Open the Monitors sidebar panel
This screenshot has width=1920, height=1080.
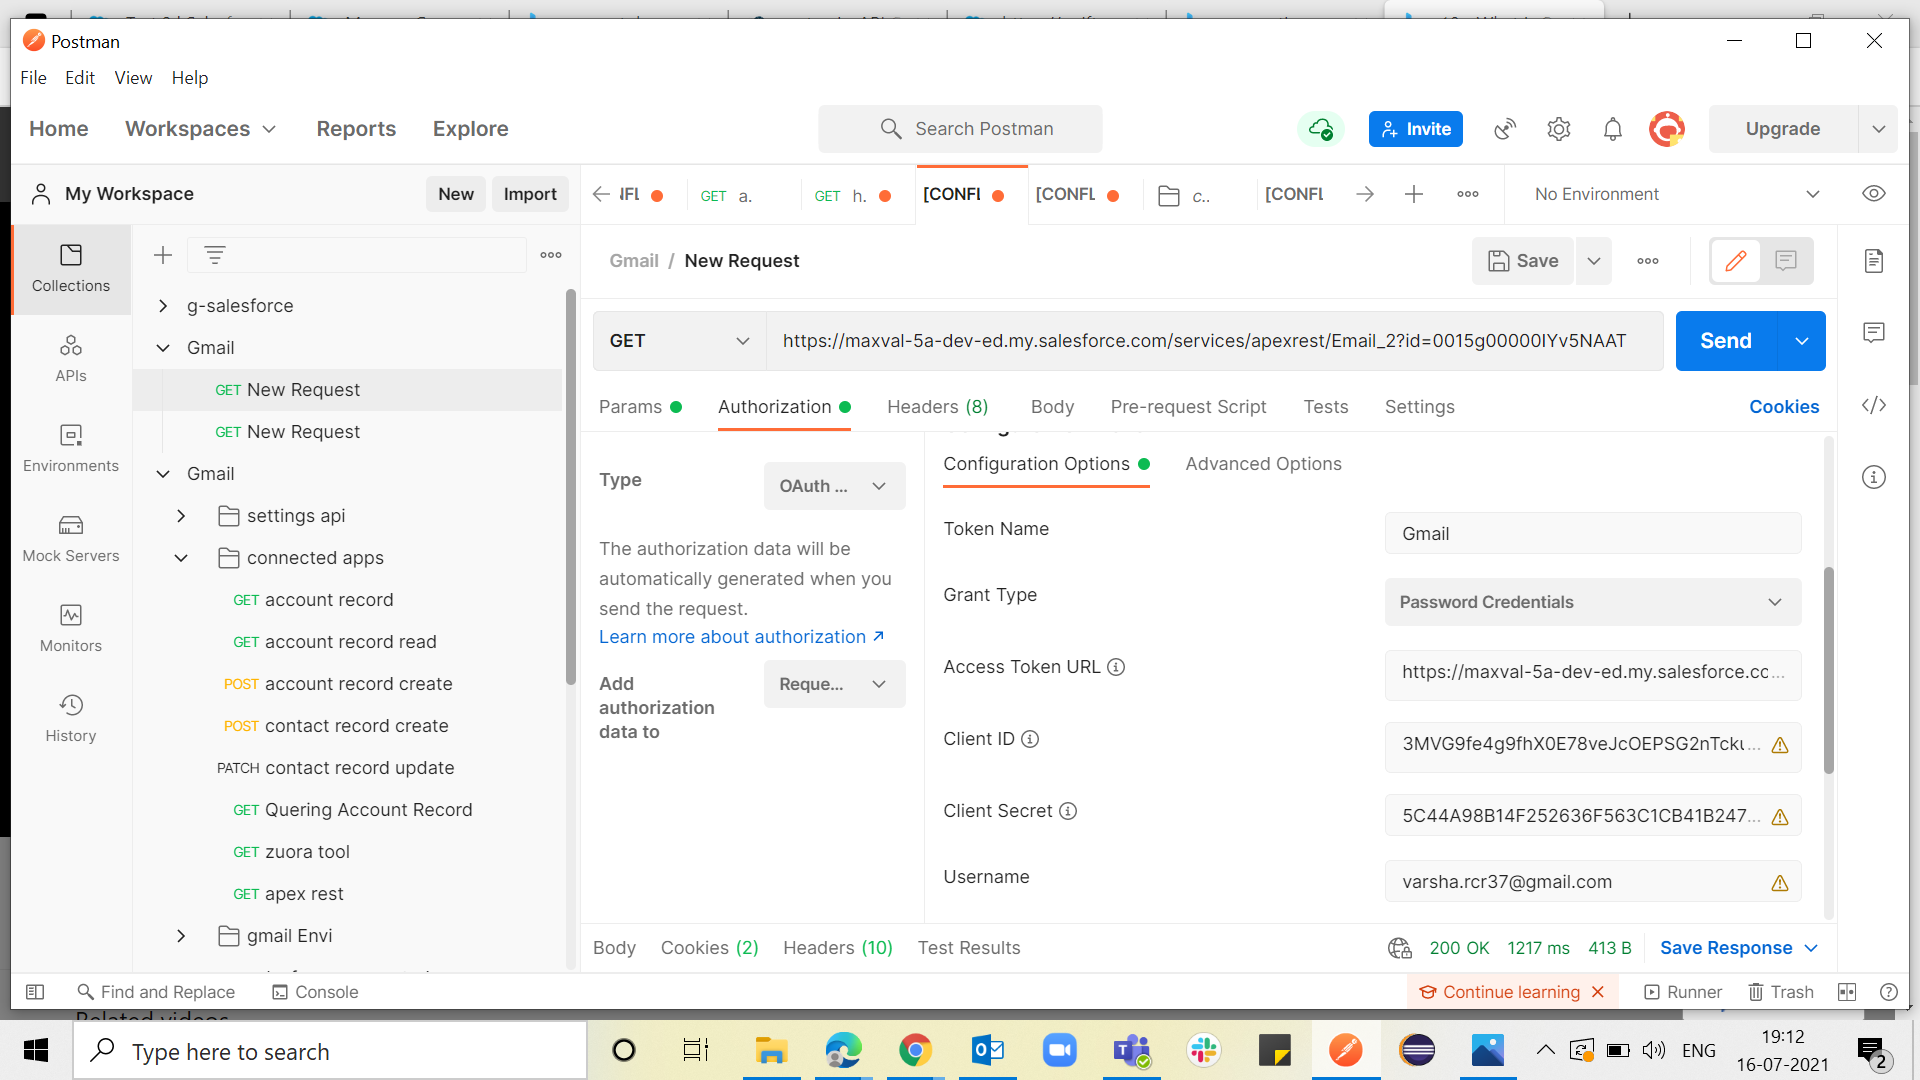70,629
